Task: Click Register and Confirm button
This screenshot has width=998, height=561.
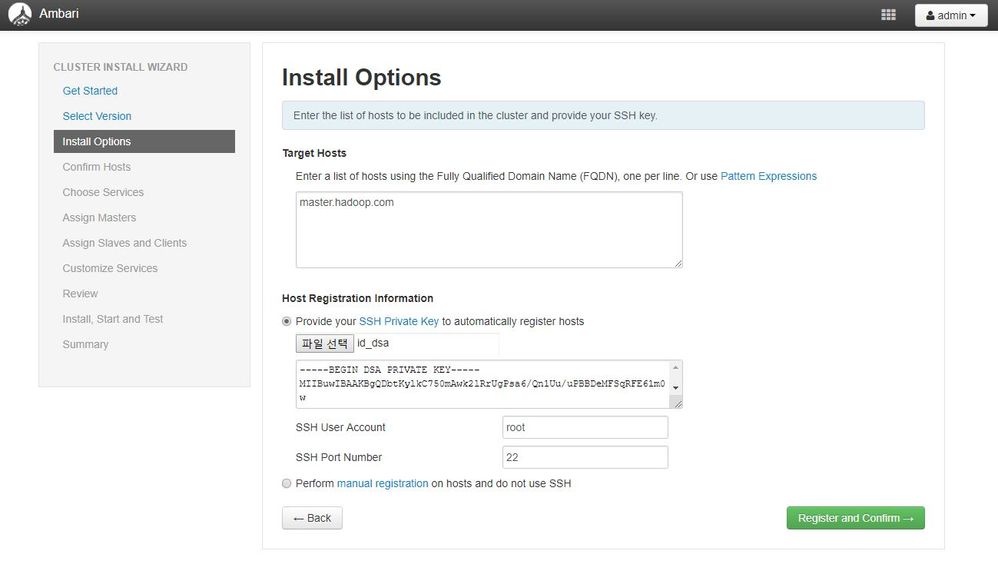Action: click(x=855, y=518)
